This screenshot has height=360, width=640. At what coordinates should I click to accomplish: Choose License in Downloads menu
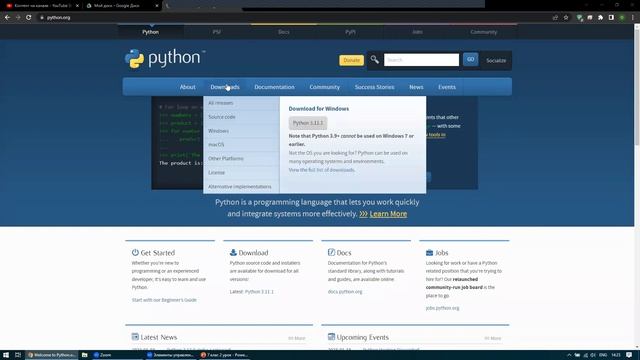click(241, 172)
